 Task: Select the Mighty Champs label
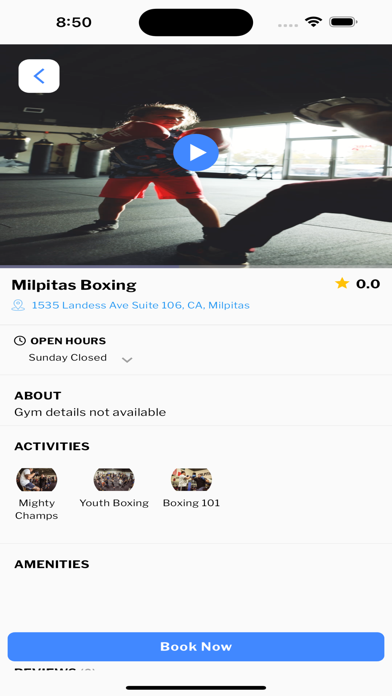[x=36, y=509]
